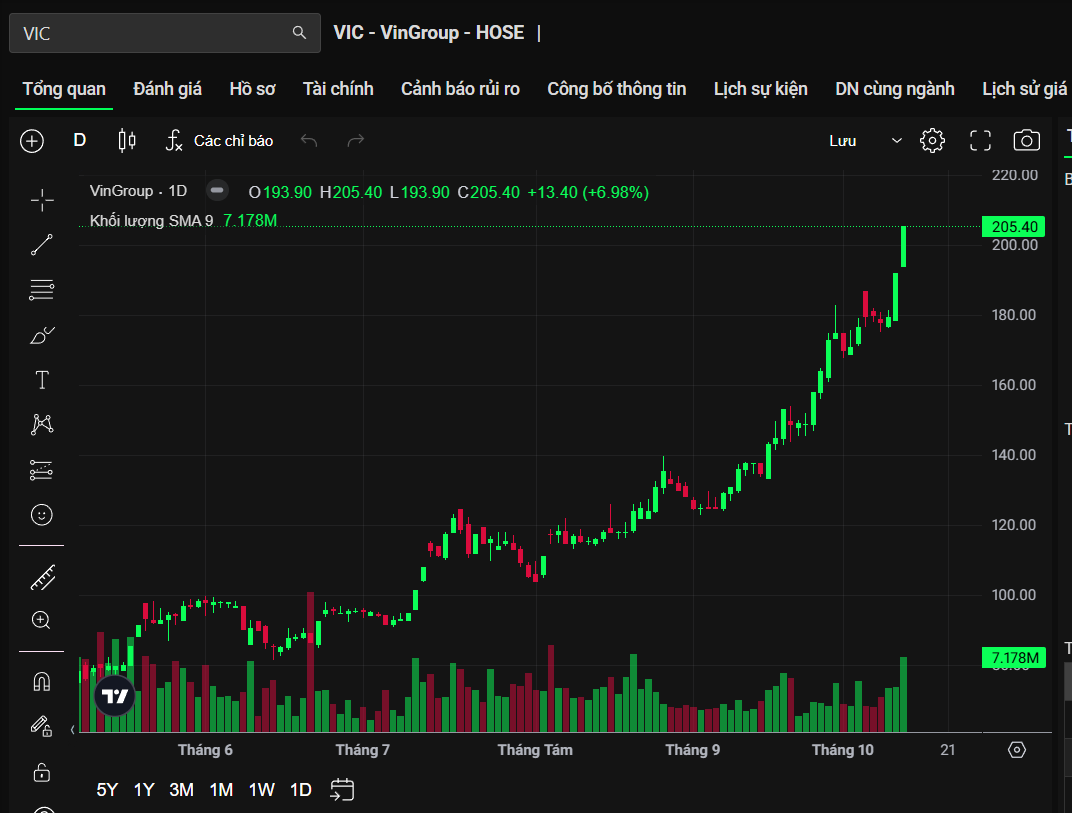Choose the brush drawing tool

click(42, 335)
